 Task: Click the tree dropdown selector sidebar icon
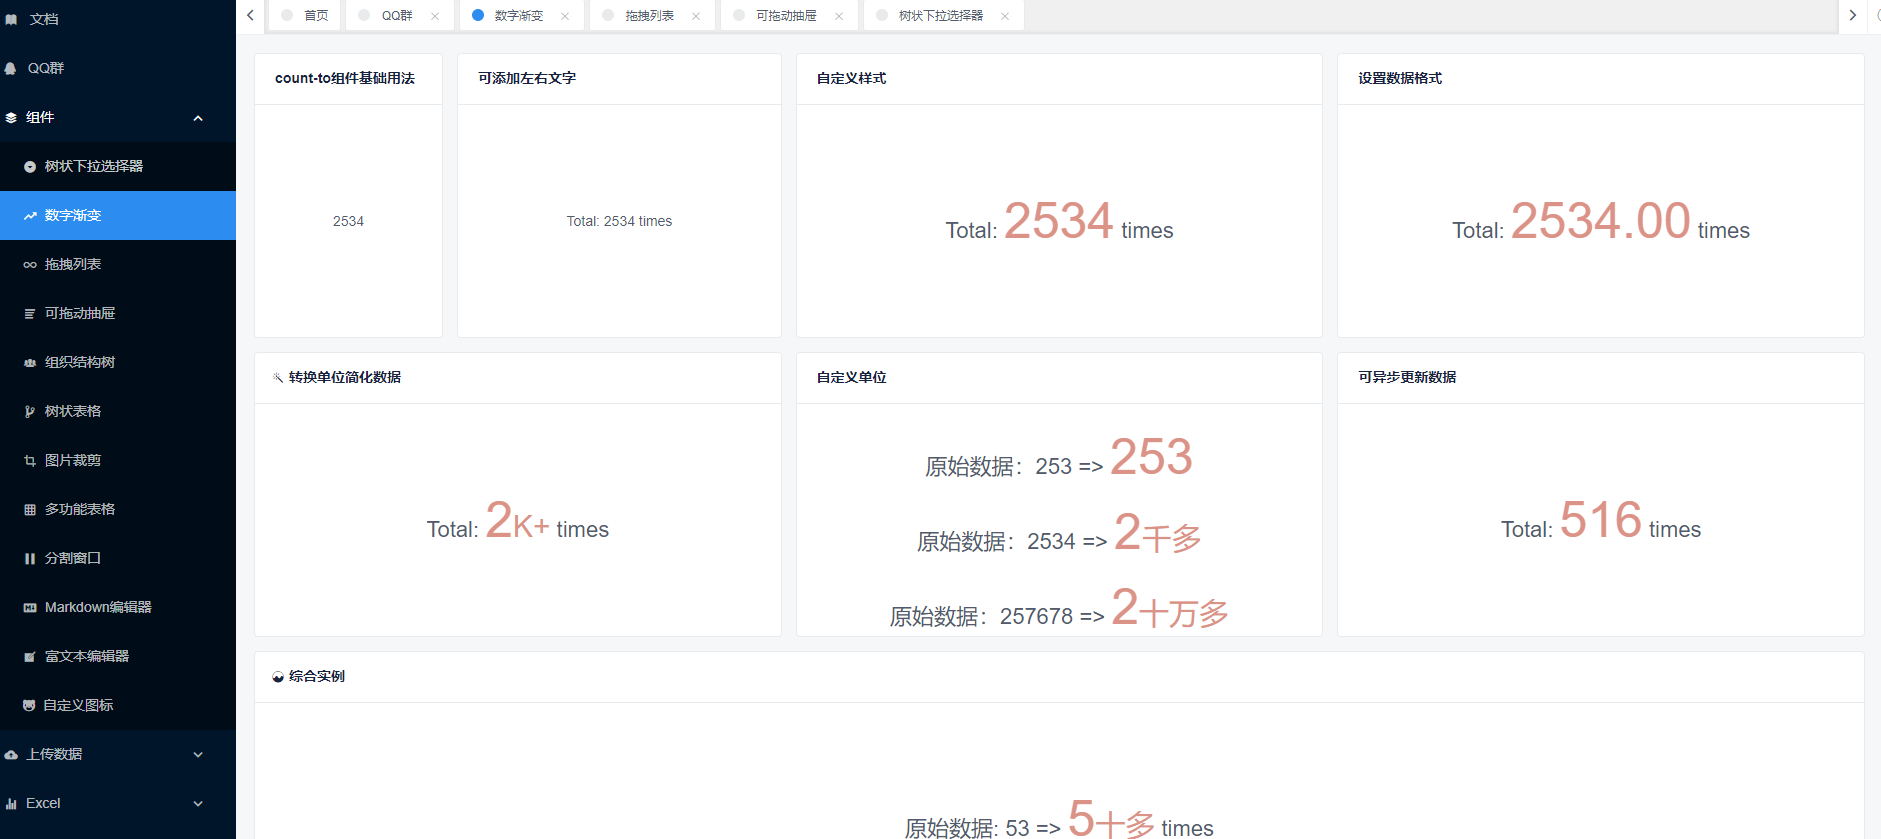pos(30,167)
